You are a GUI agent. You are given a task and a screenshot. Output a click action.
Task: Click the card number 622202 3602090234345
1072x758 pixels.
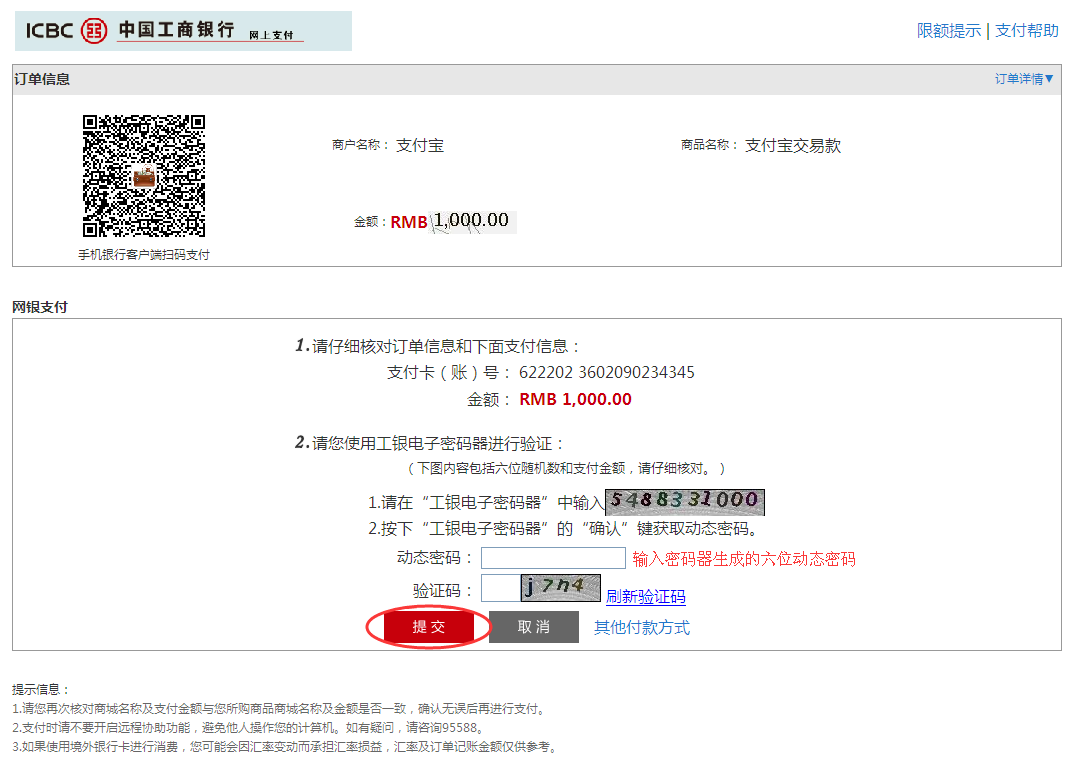[x=606, y=373]
